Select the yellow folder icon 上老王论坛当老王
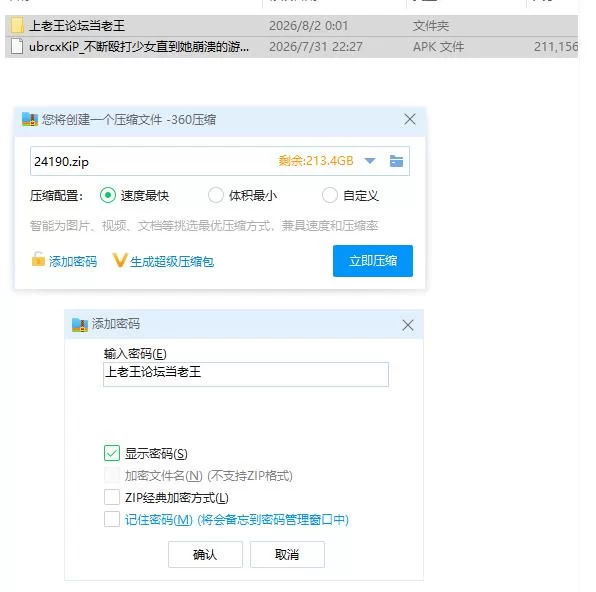This screenshot has width=596, height=592. pos(17,25)
